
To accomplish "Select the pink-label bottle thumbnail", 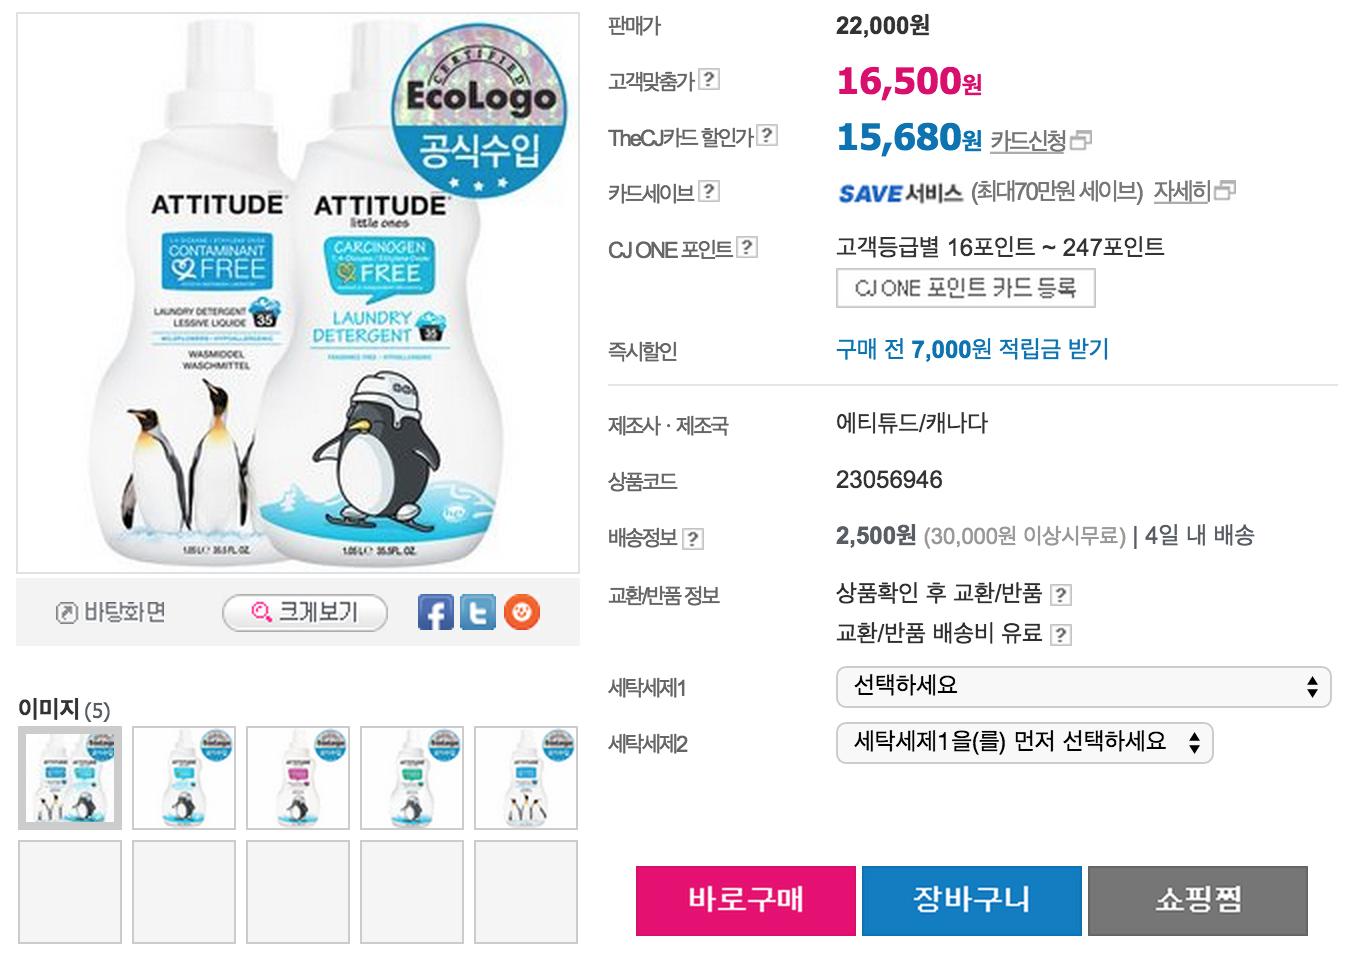I will 298,778.
